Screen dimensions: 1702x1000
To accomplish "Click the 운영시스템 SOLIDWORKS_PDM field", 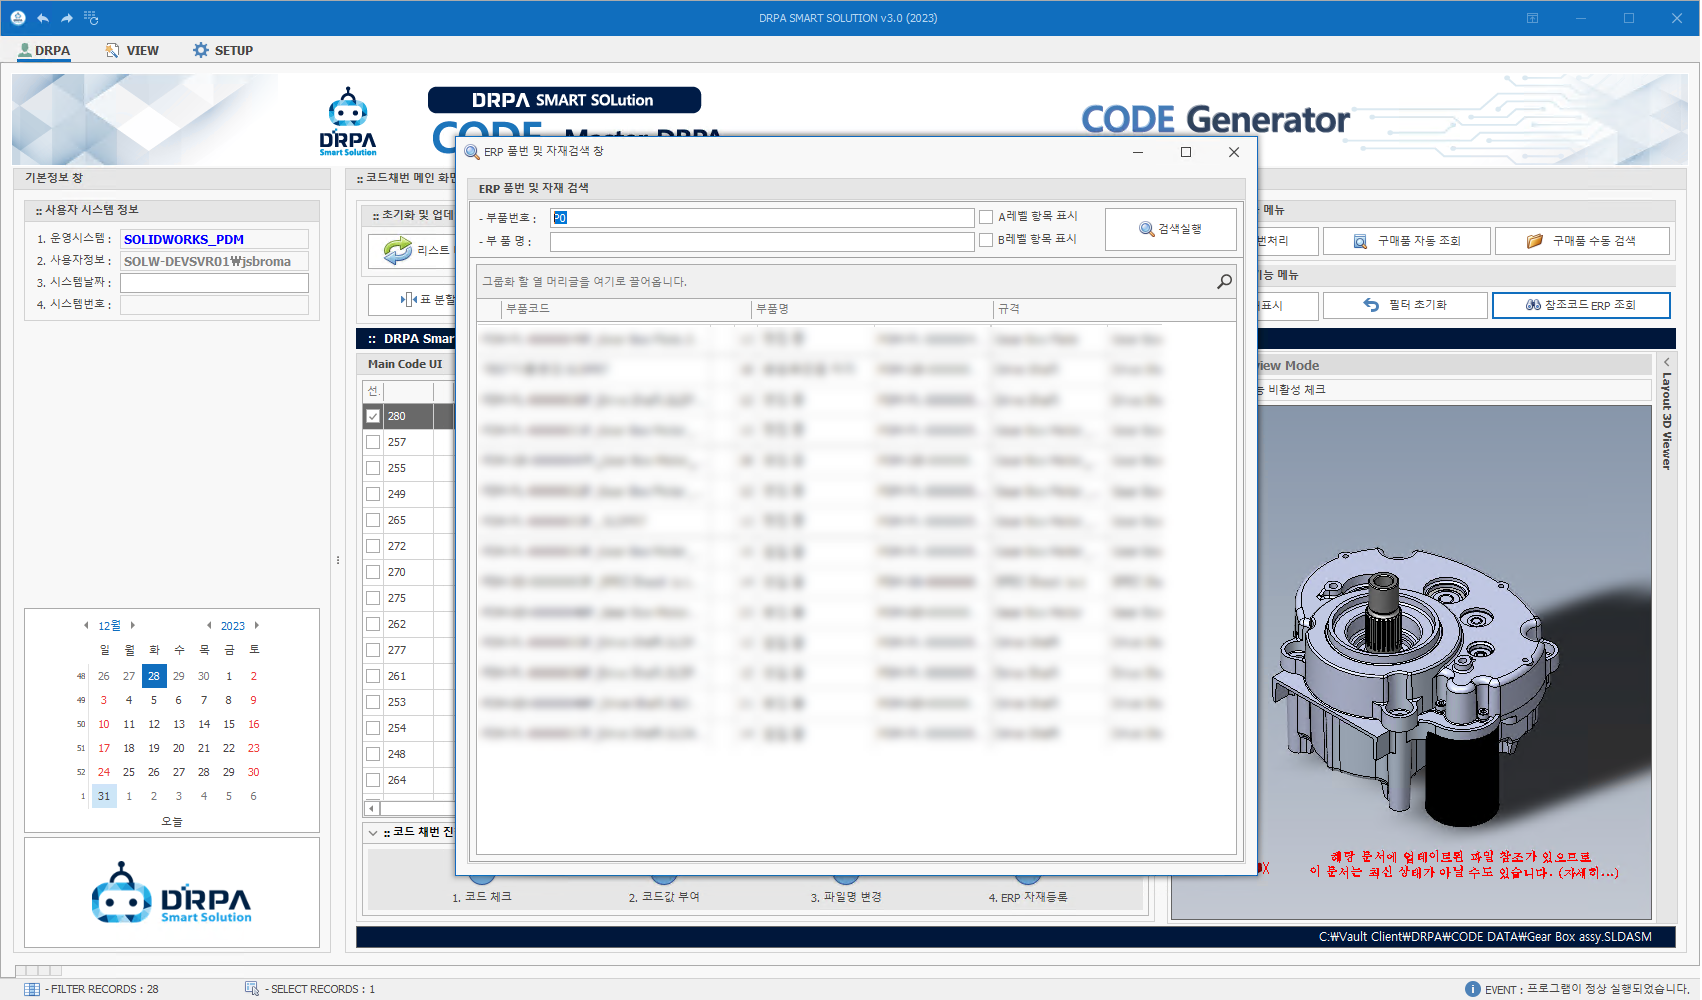I will coord(214,240).
